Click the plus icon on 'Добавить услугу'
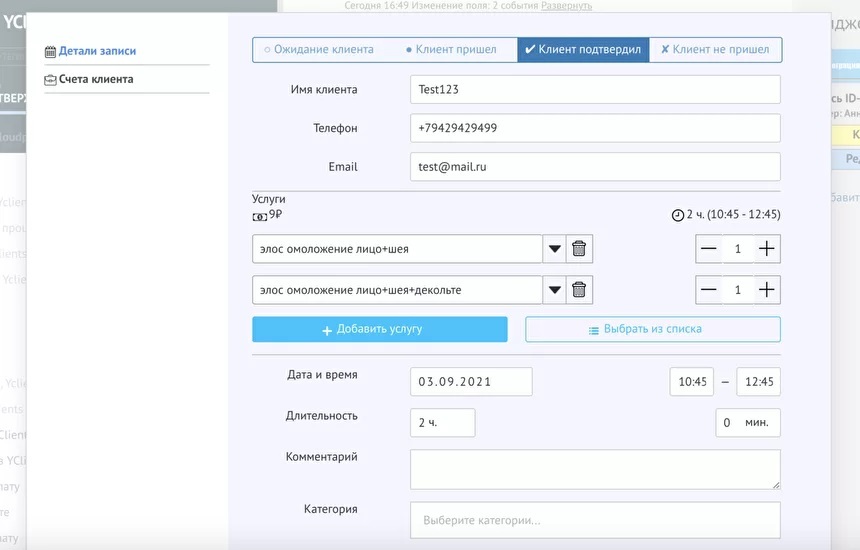860x550 pixels. [327, 330]
